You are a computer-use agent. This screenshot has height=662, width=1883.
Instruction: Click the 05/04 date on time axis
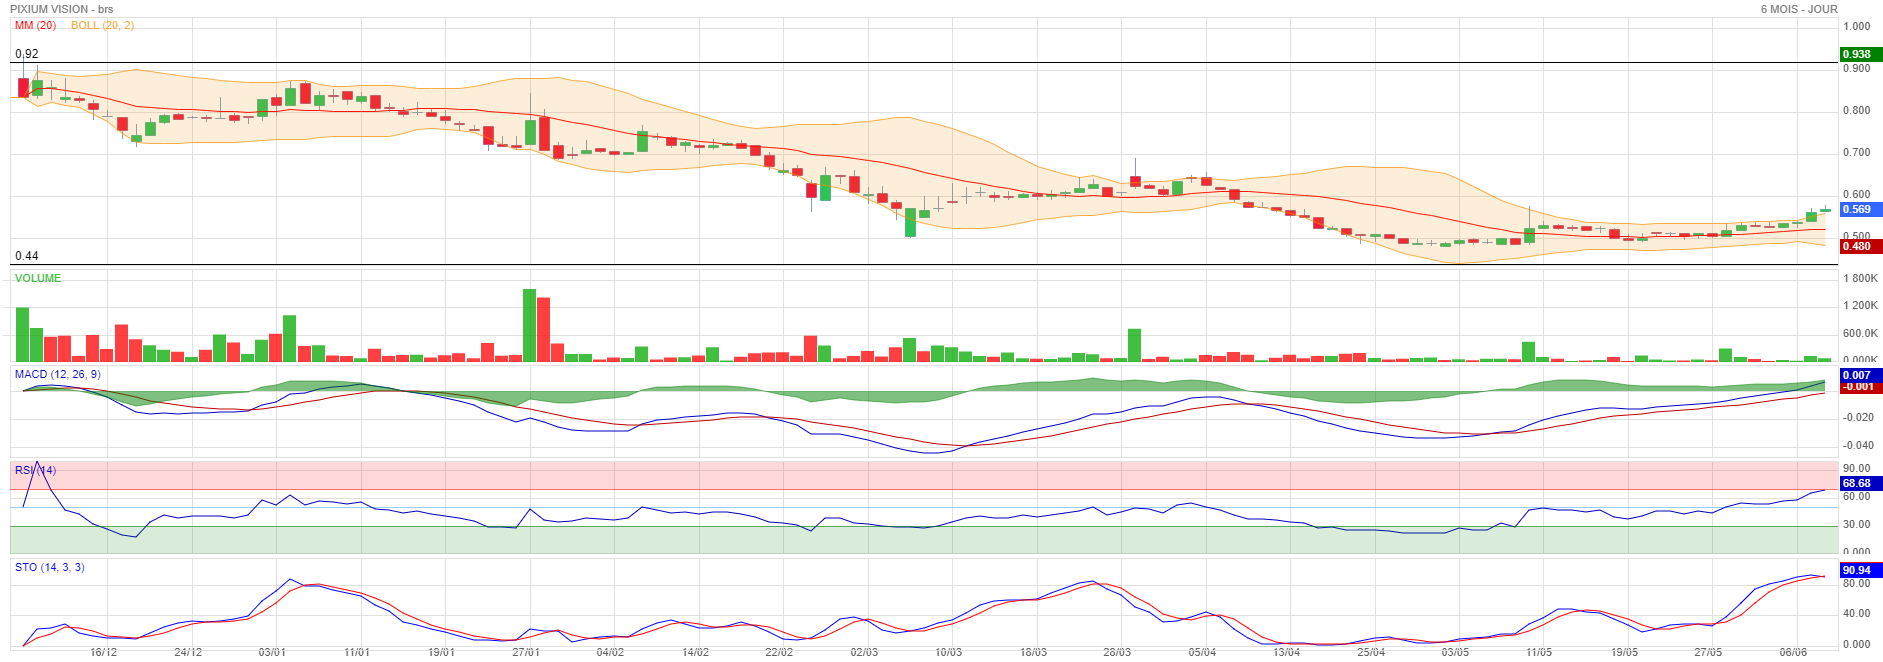[x=1202, y=652]
